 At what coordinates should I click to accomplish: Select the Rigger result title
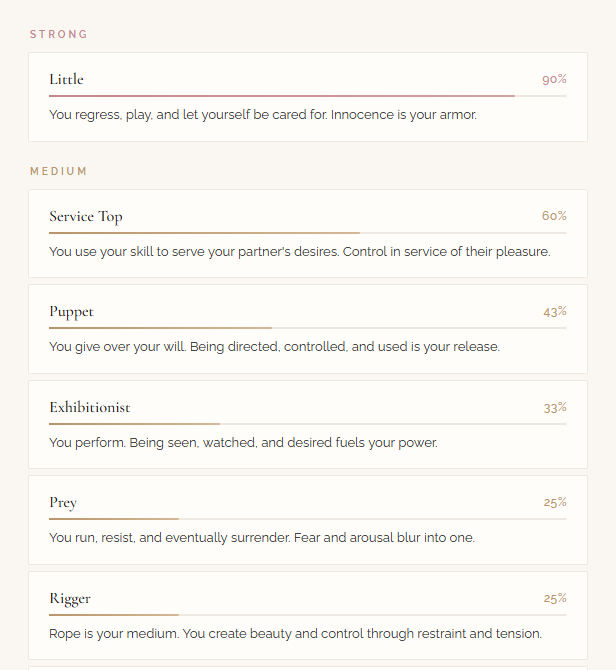[x=70, y=598]
